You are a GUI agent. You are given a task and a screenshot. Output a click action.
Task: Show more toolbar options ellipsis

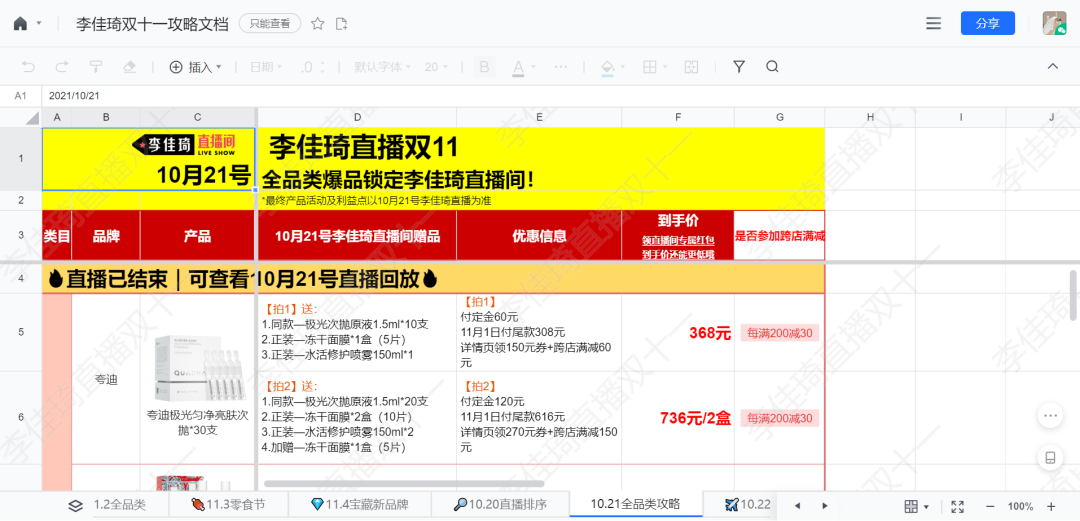click(x=561, y=67)
